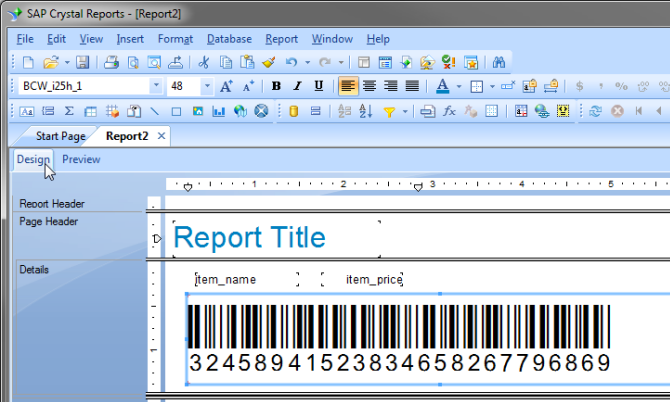Select the barcode field object
Viewport: 670px width, 402px height.
[428, 339]
